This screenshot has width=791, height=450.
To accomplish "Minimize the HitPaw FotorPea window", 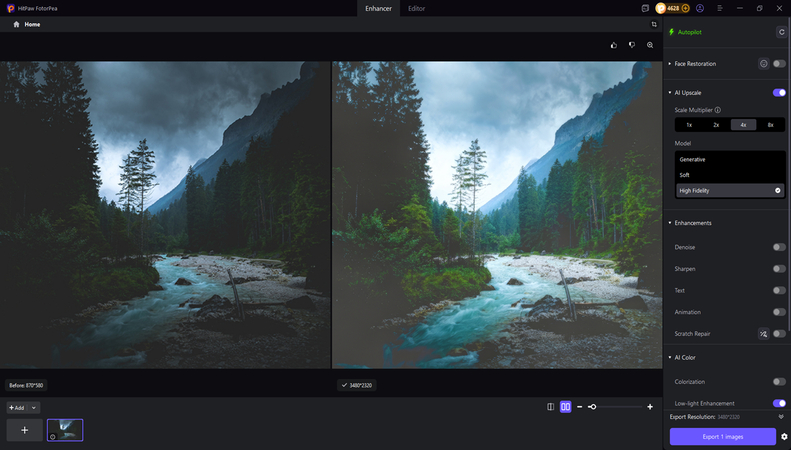I will tap(740, 8).
